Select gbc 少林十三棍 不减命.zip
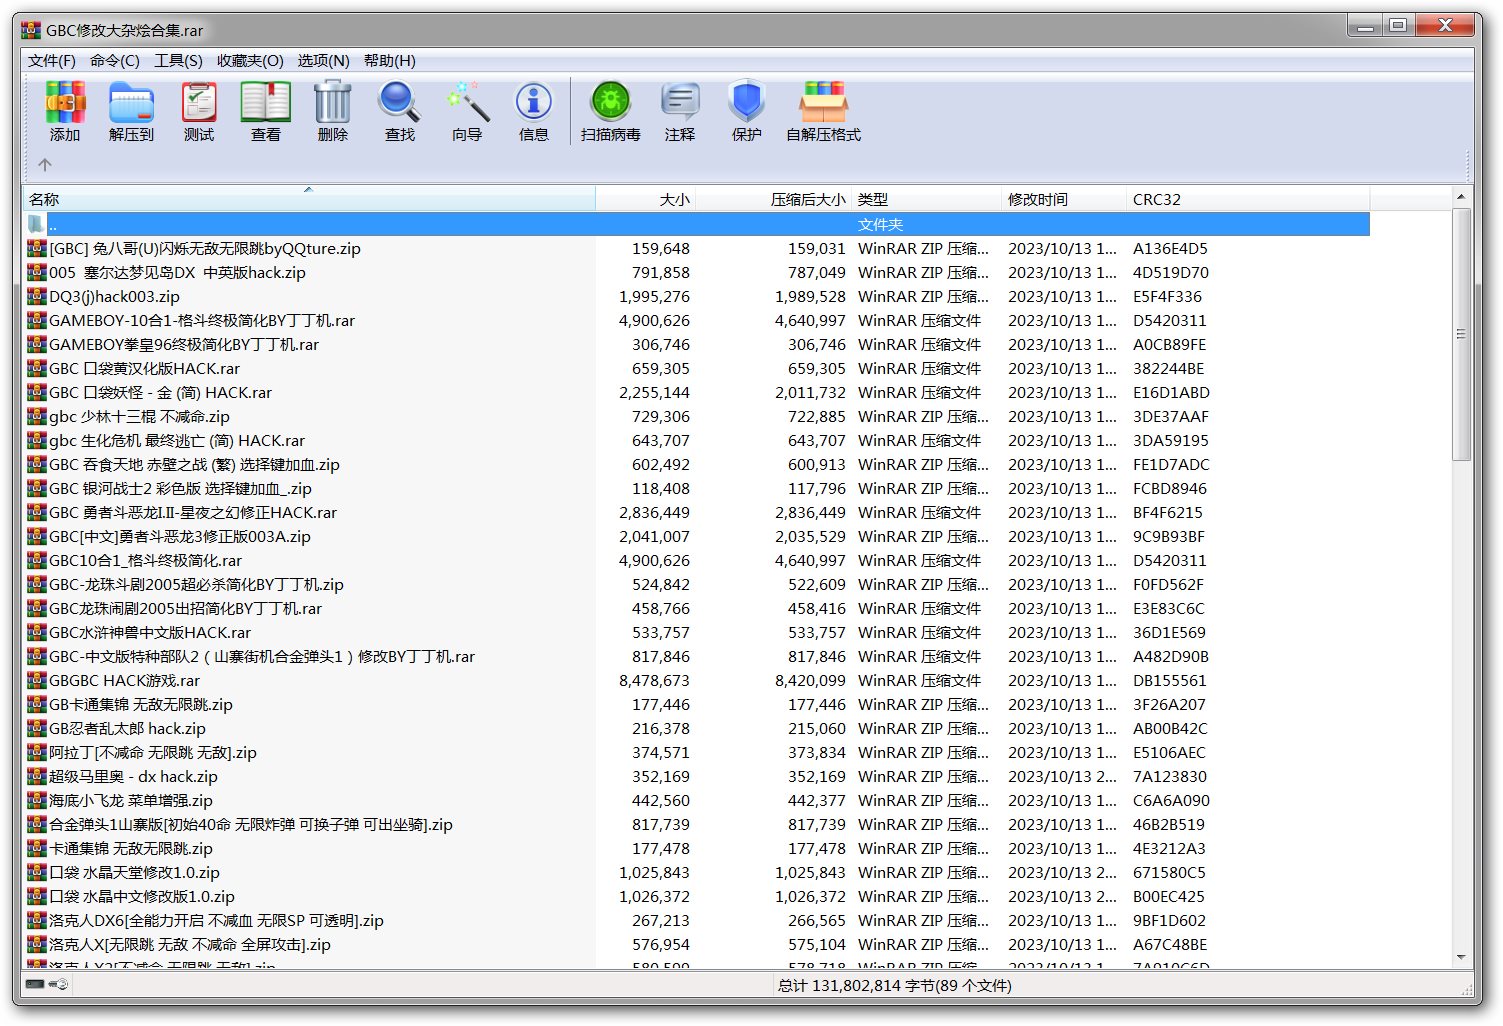Viewport: 1503px width, 1026px height. (139, 416)
